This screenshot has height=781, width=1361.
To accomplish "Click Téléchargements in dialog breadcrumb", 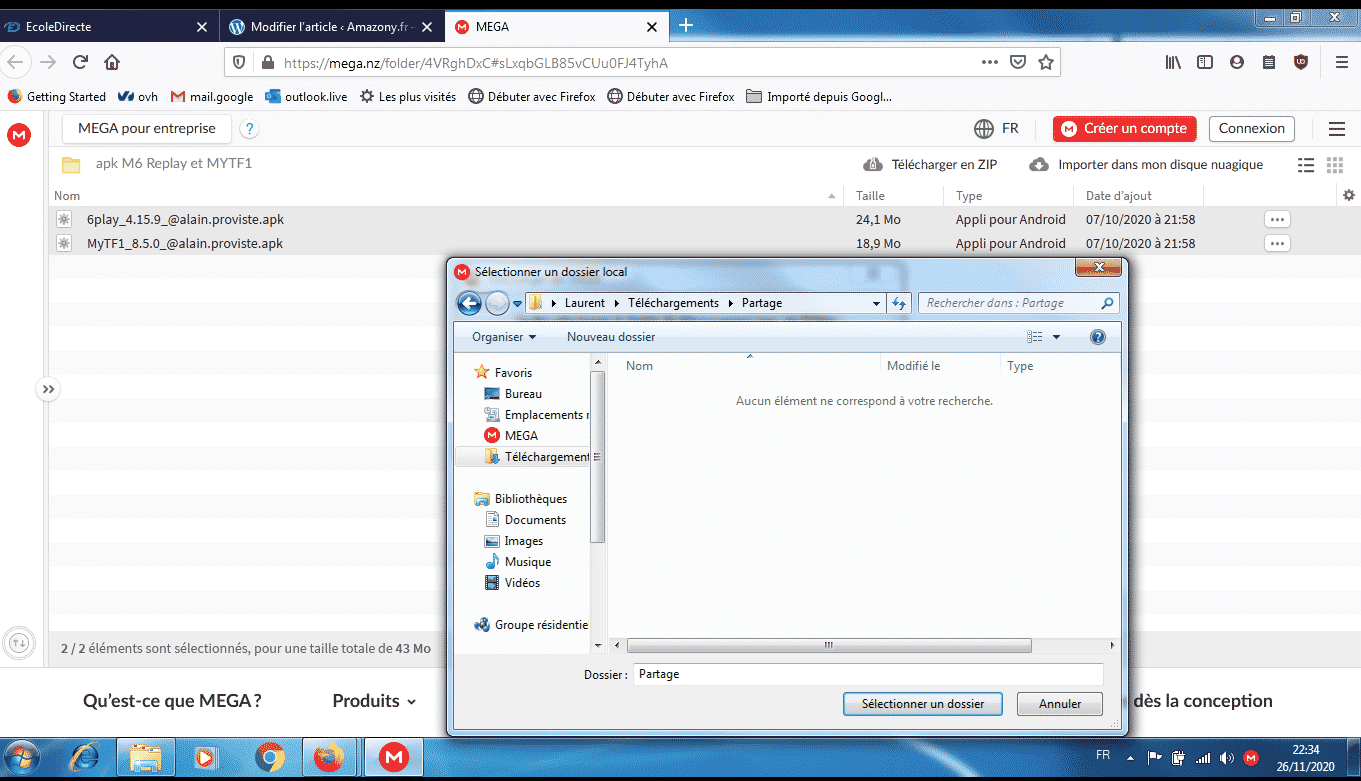I will tap(673, 303).
